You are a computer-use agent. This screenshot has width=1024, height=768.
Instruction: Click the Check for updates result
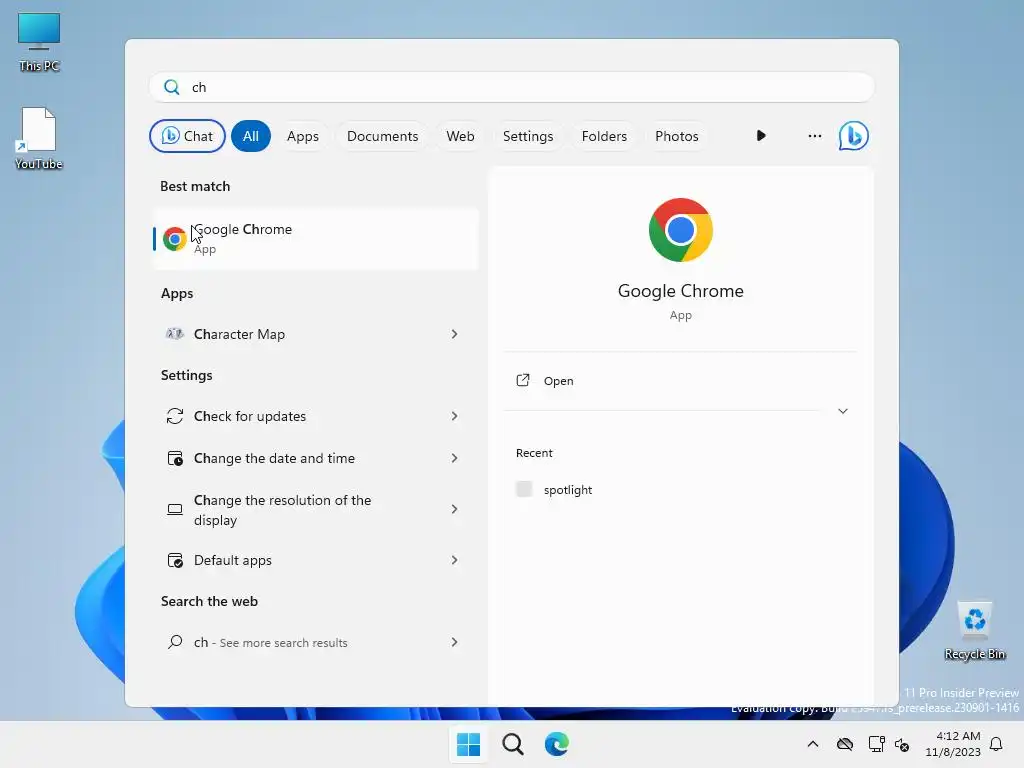tap(249, 416)
